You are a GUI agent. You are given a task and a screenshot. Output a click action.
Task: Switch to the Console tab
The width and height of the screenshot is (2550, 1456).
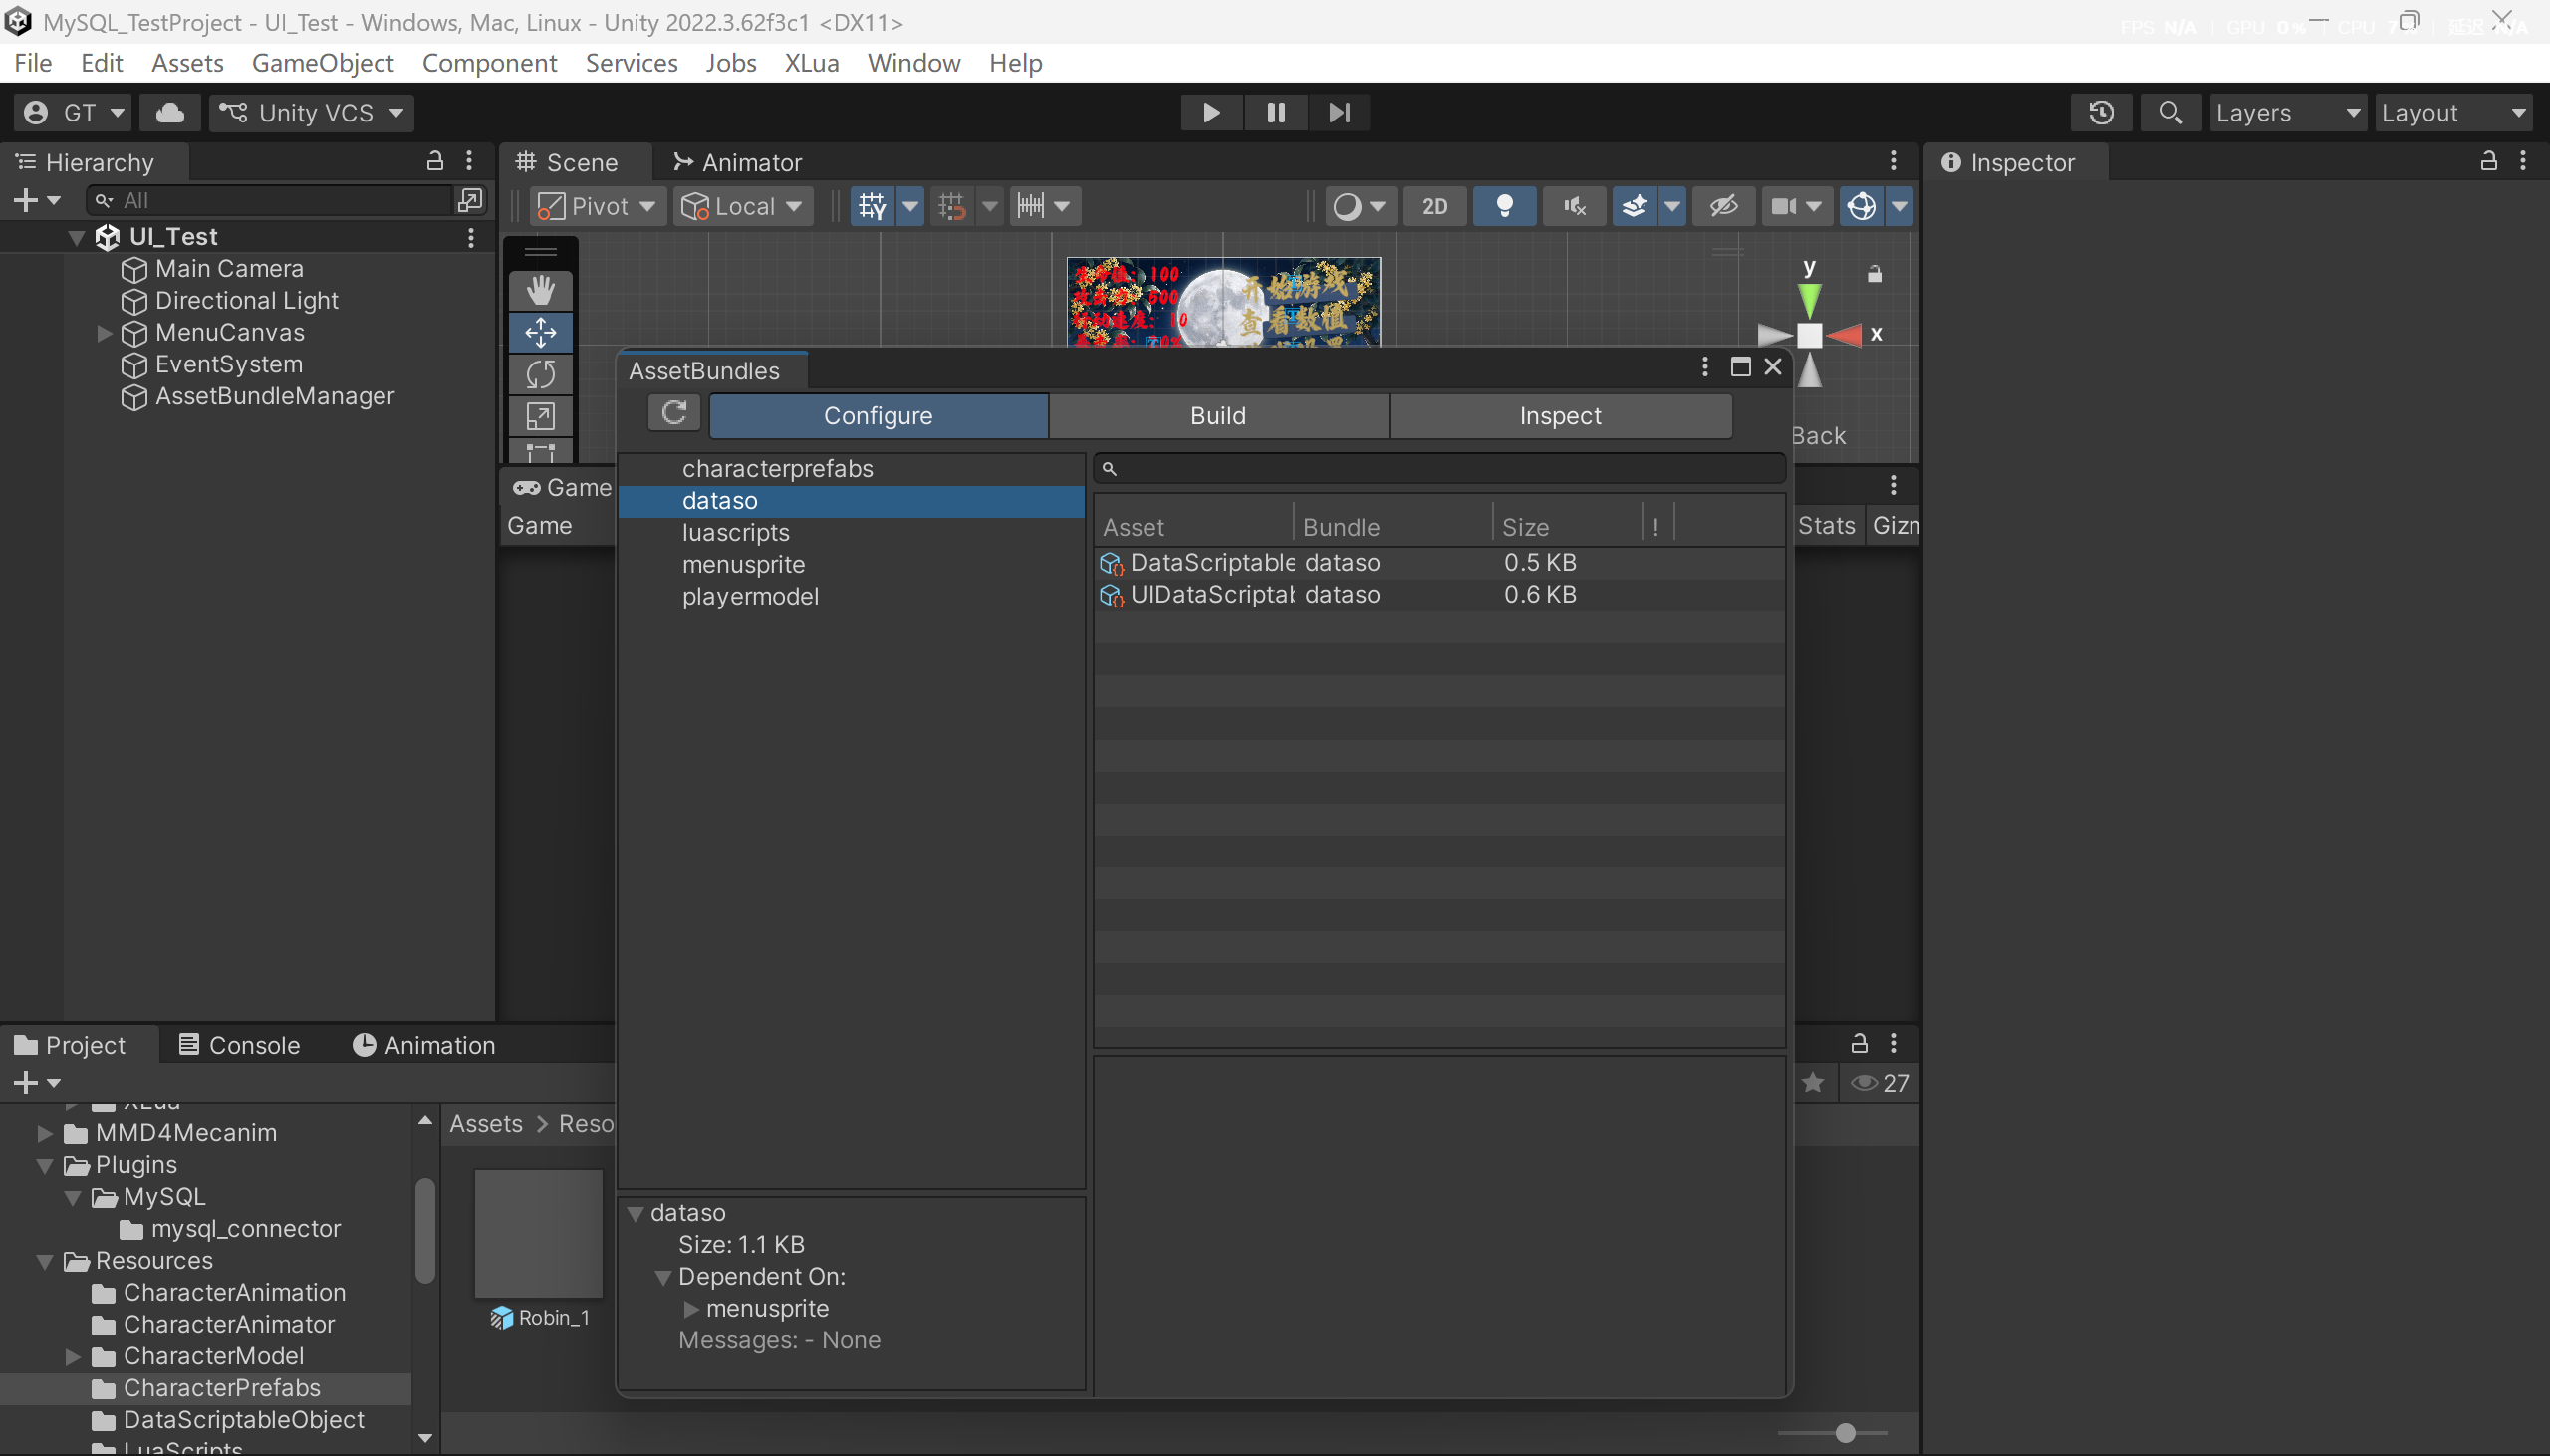point(240,1045)
